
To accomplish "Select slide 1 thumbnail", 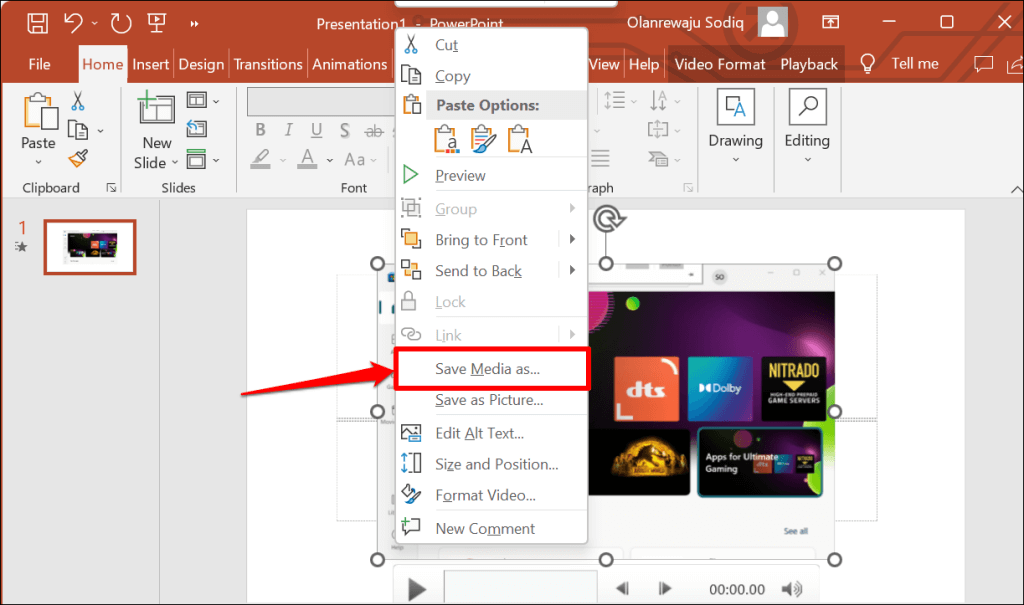I will (x=89, y=247).
